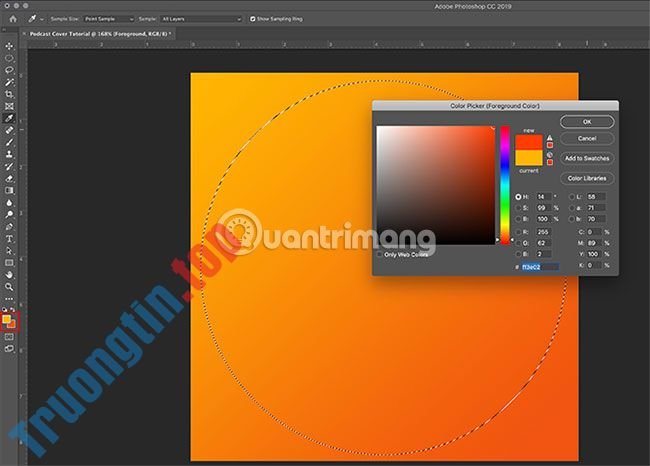Select the Frame tool
This screenshot has width=650, height=466.
9,106
